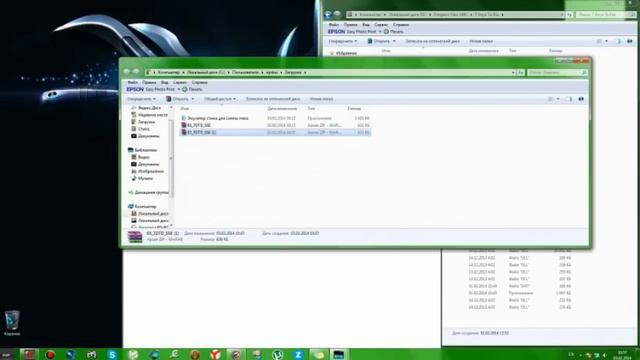Open the Файл menu in front window
The width and height of the screenshot is (640, 360).
pos(132,82)
